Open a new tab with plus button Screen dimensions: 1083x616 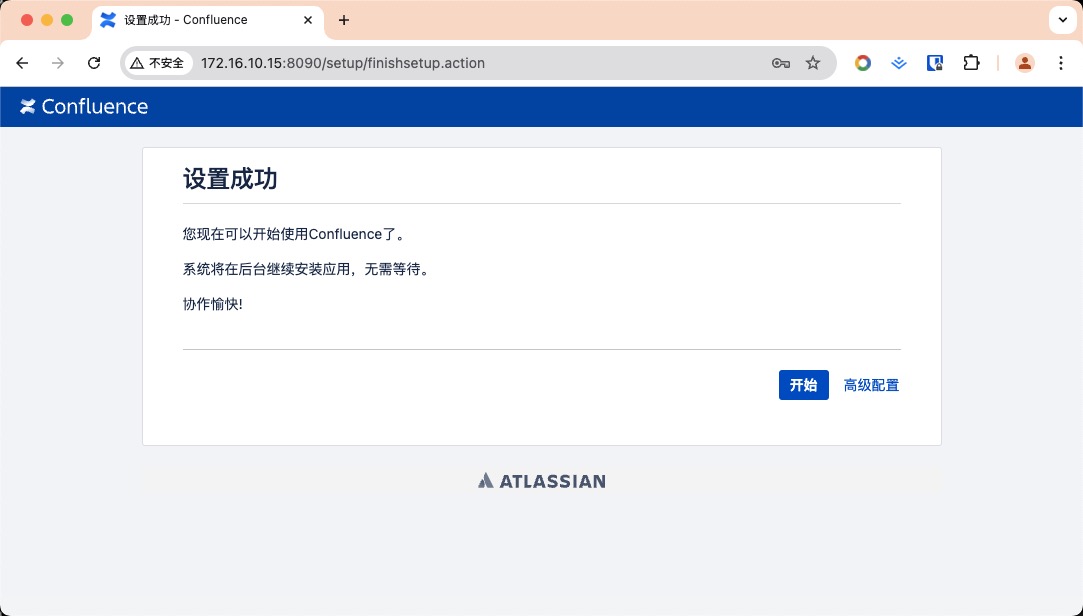click(x=344, y=20)
